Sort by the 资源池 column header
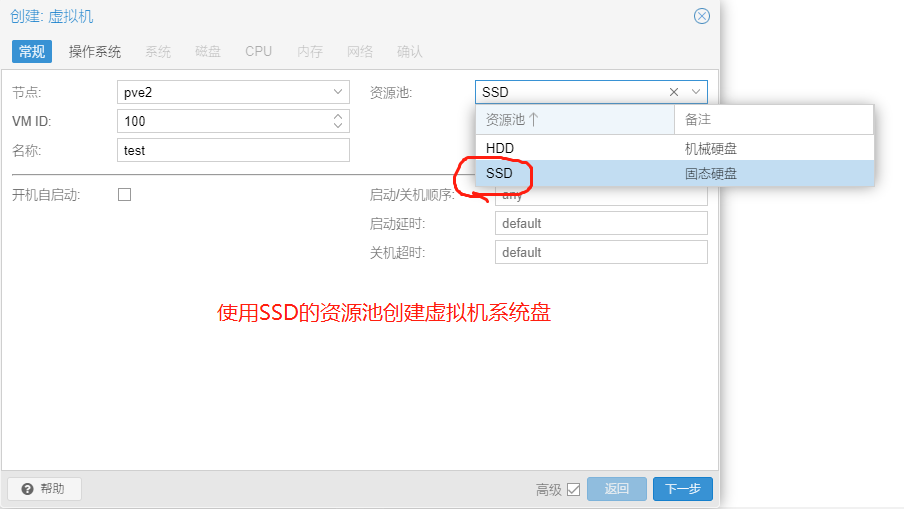The image size is (904, 509). (575, 119)
